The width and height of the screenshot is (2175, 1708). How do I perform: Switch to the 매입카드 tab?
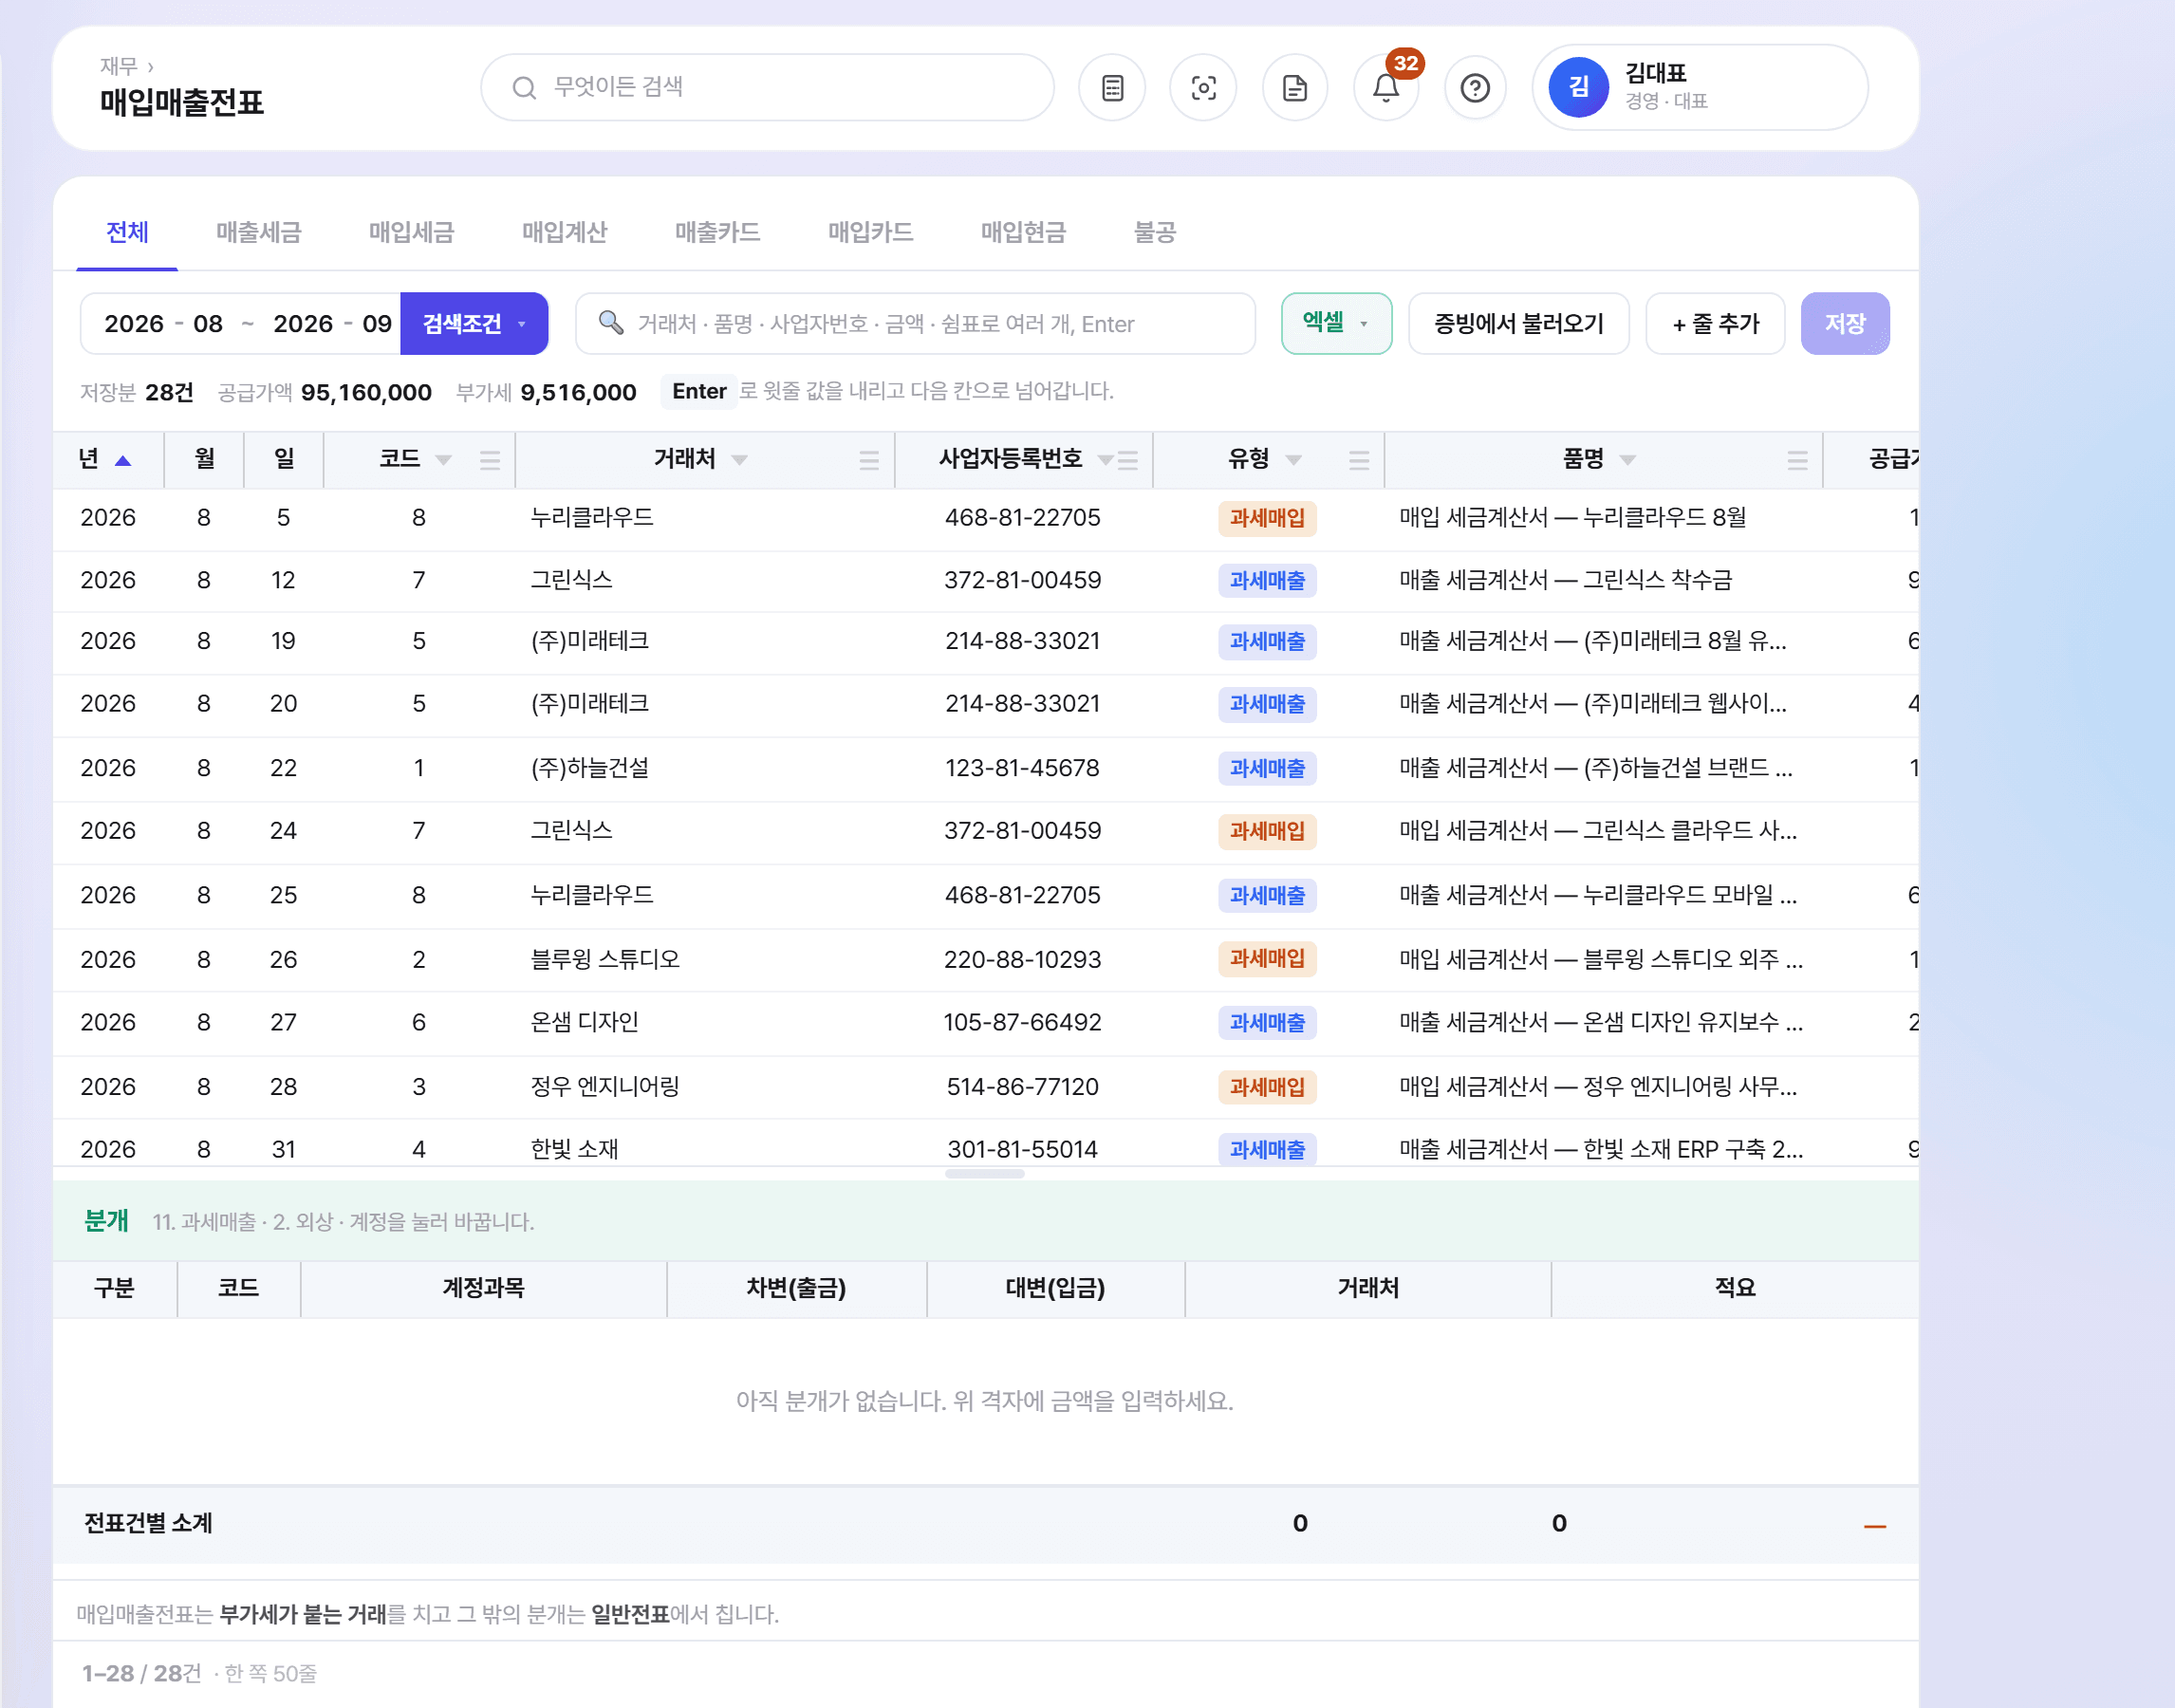(870, 232)
